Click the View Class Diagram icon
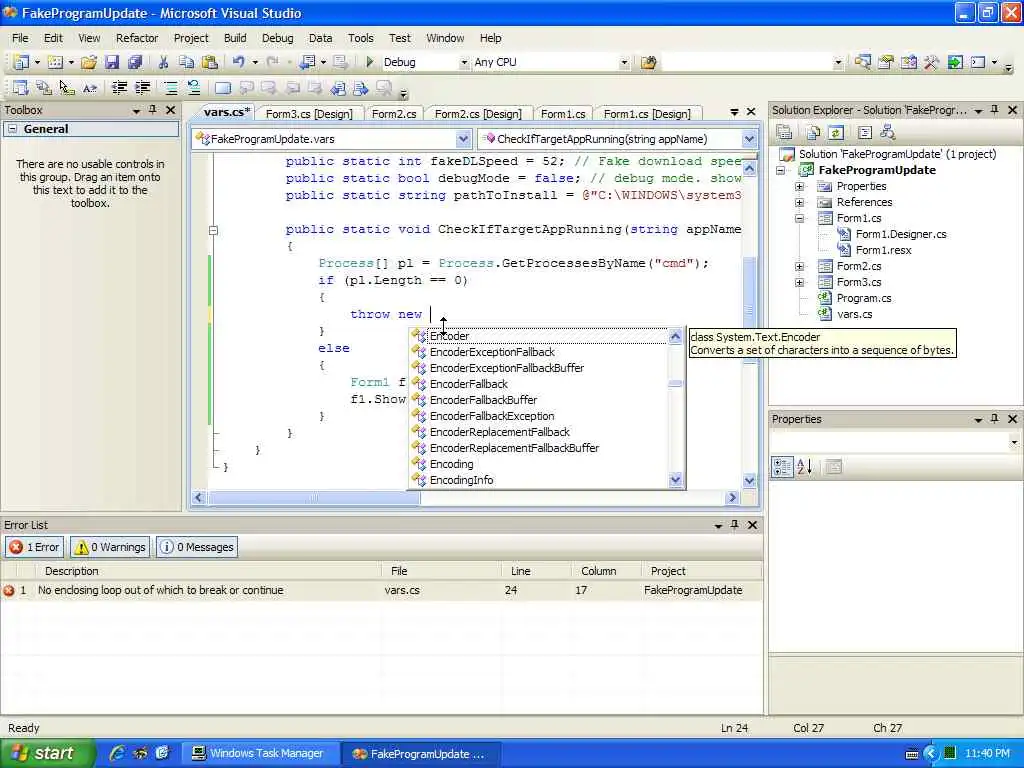The image size is (1024, 768). coord(888,133)
